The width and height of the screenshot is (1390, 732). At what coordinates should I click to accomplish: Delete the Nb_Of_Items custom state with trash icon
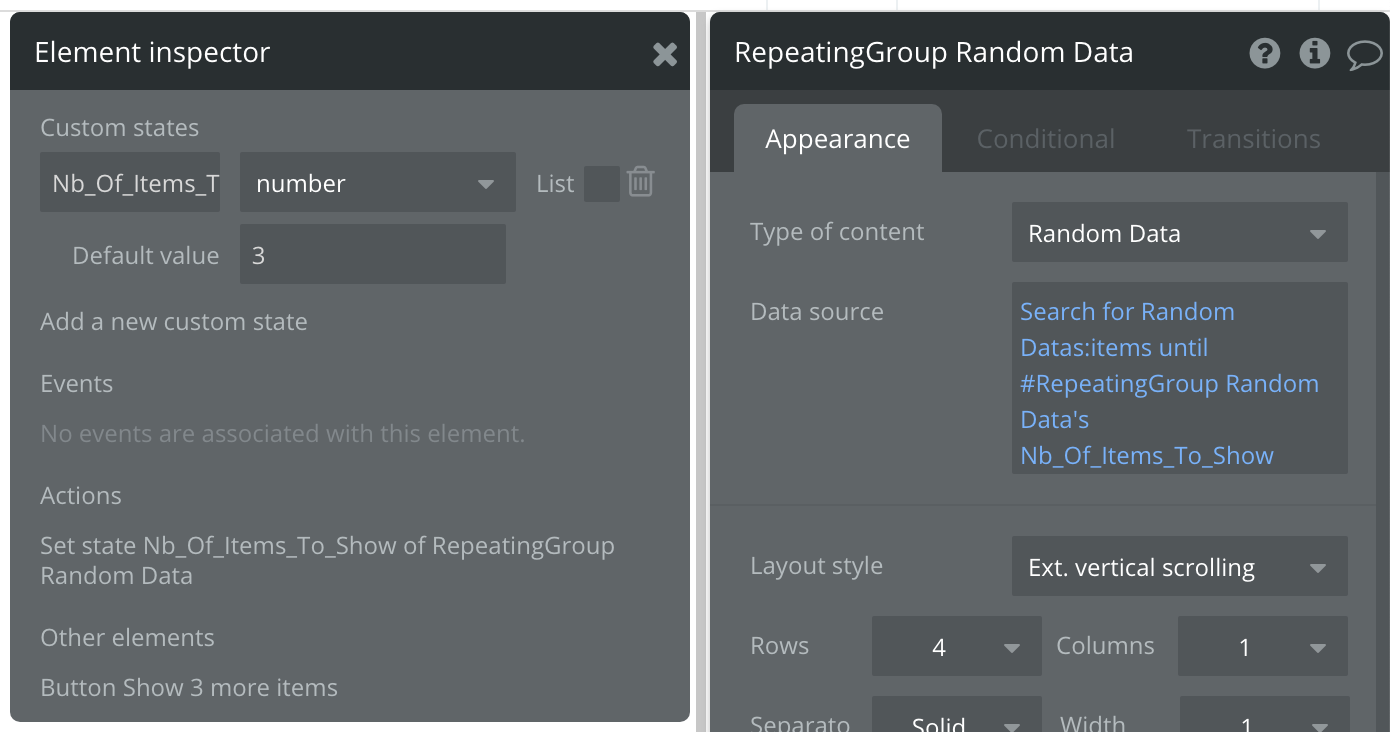(x=641, y=182)
